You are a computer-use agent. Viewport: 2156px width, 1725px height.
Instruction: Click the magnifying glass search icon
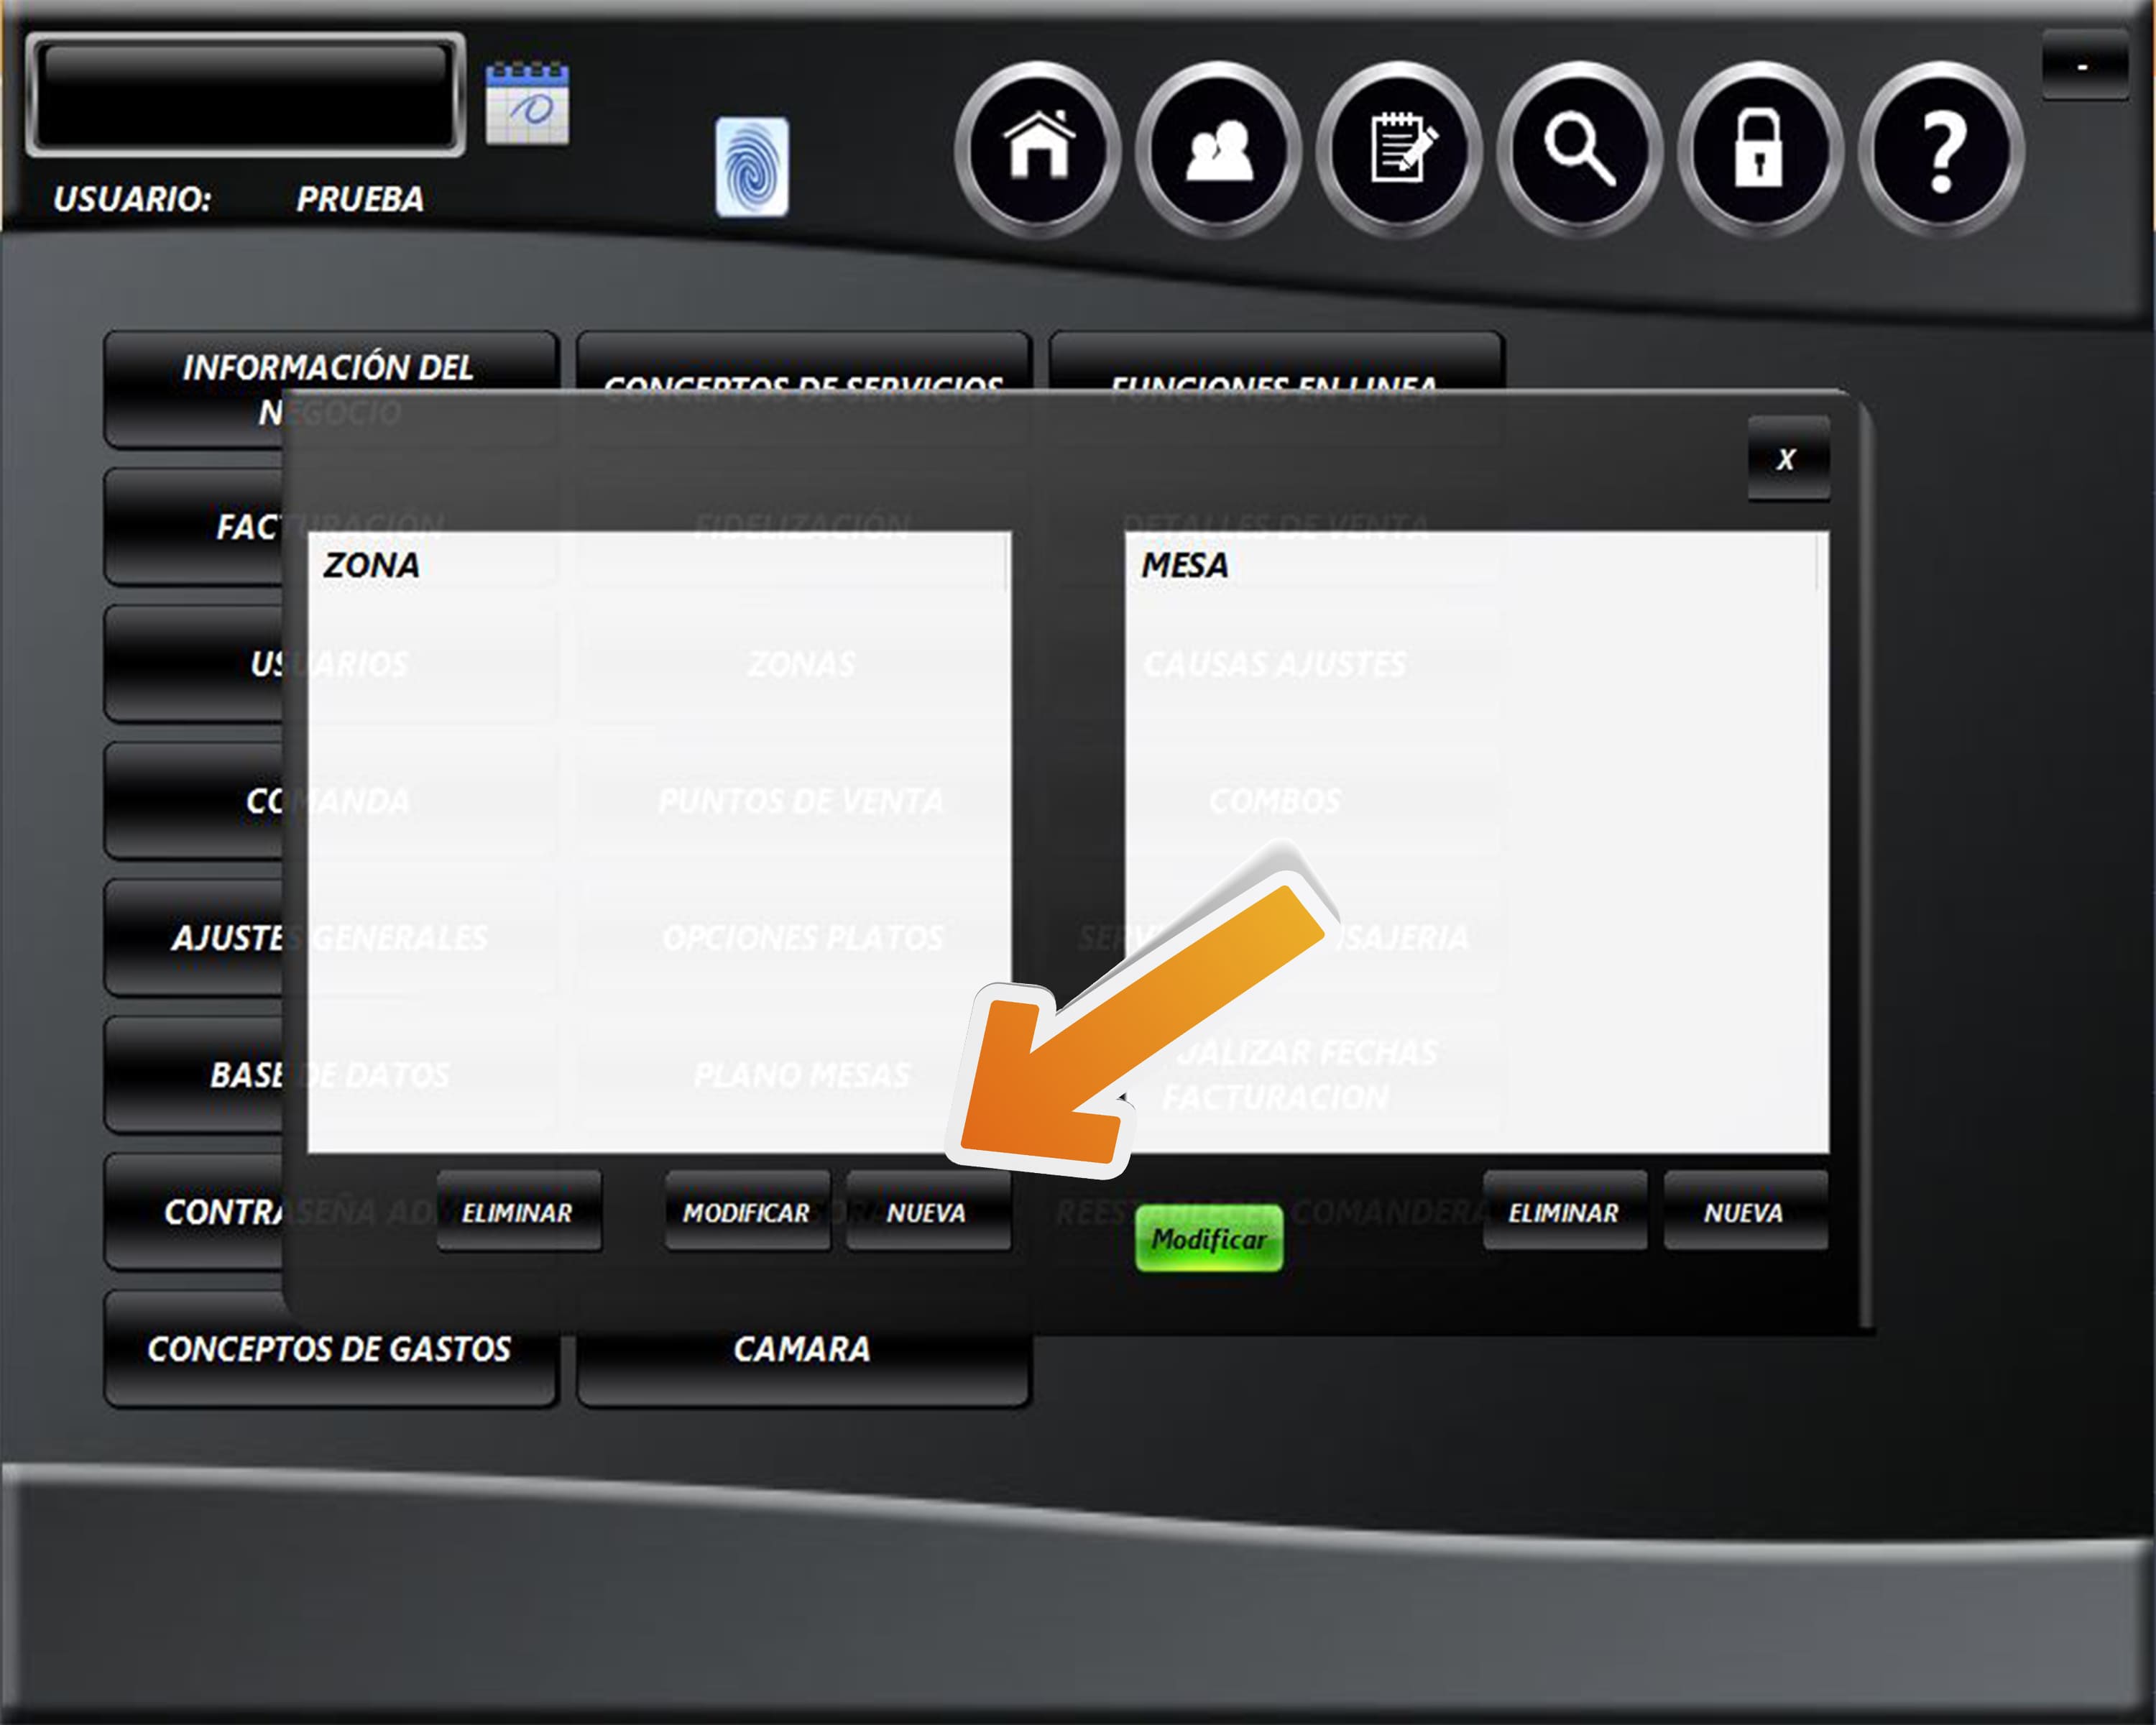pyautogui.click(x=1579, y=150)
